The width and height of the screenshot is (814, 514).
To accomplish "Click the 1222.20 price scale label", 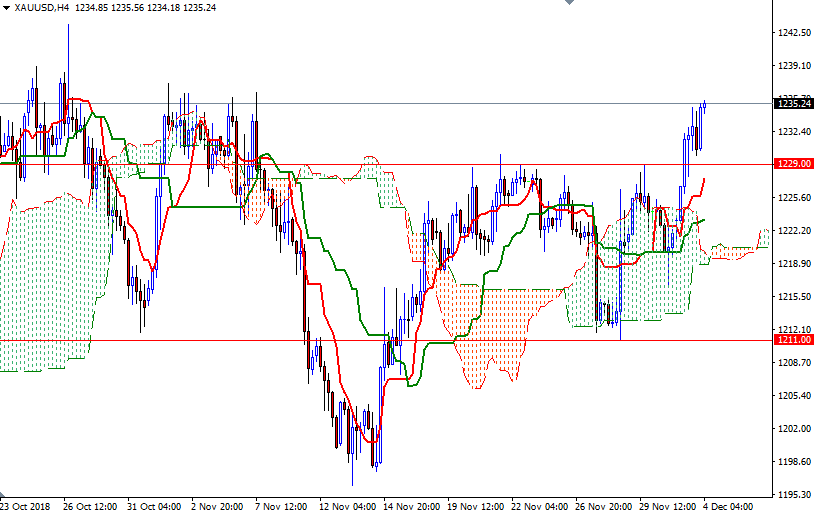I will (792, 231).
